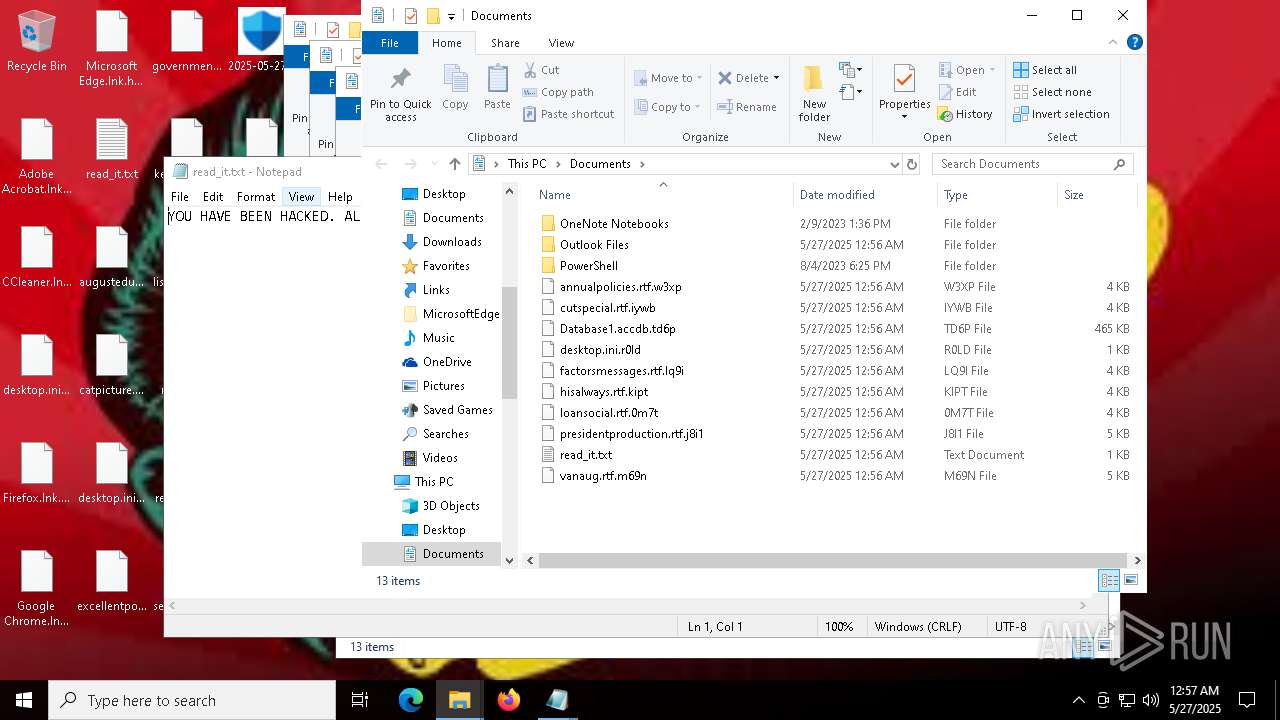Click the Cut scissors icon
The width and height of the screenshot is (1280, 720).
click(530, 70)
